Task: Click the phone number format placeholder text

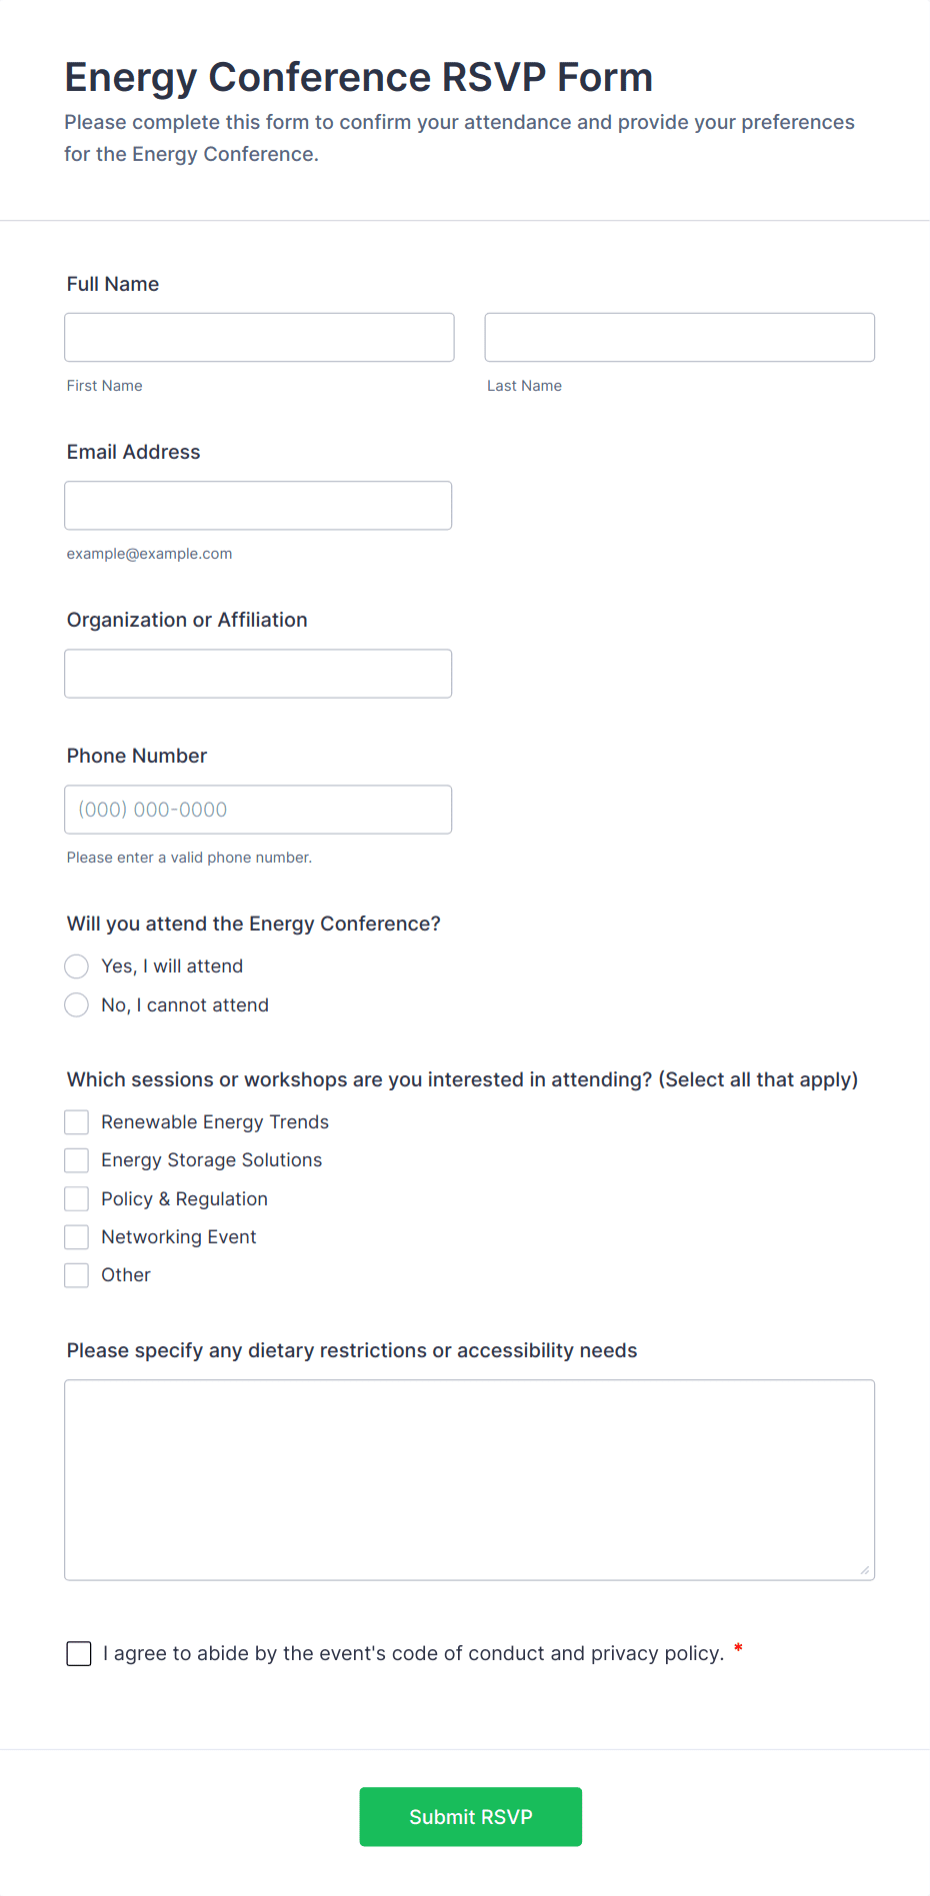Action: click(152, 809)
